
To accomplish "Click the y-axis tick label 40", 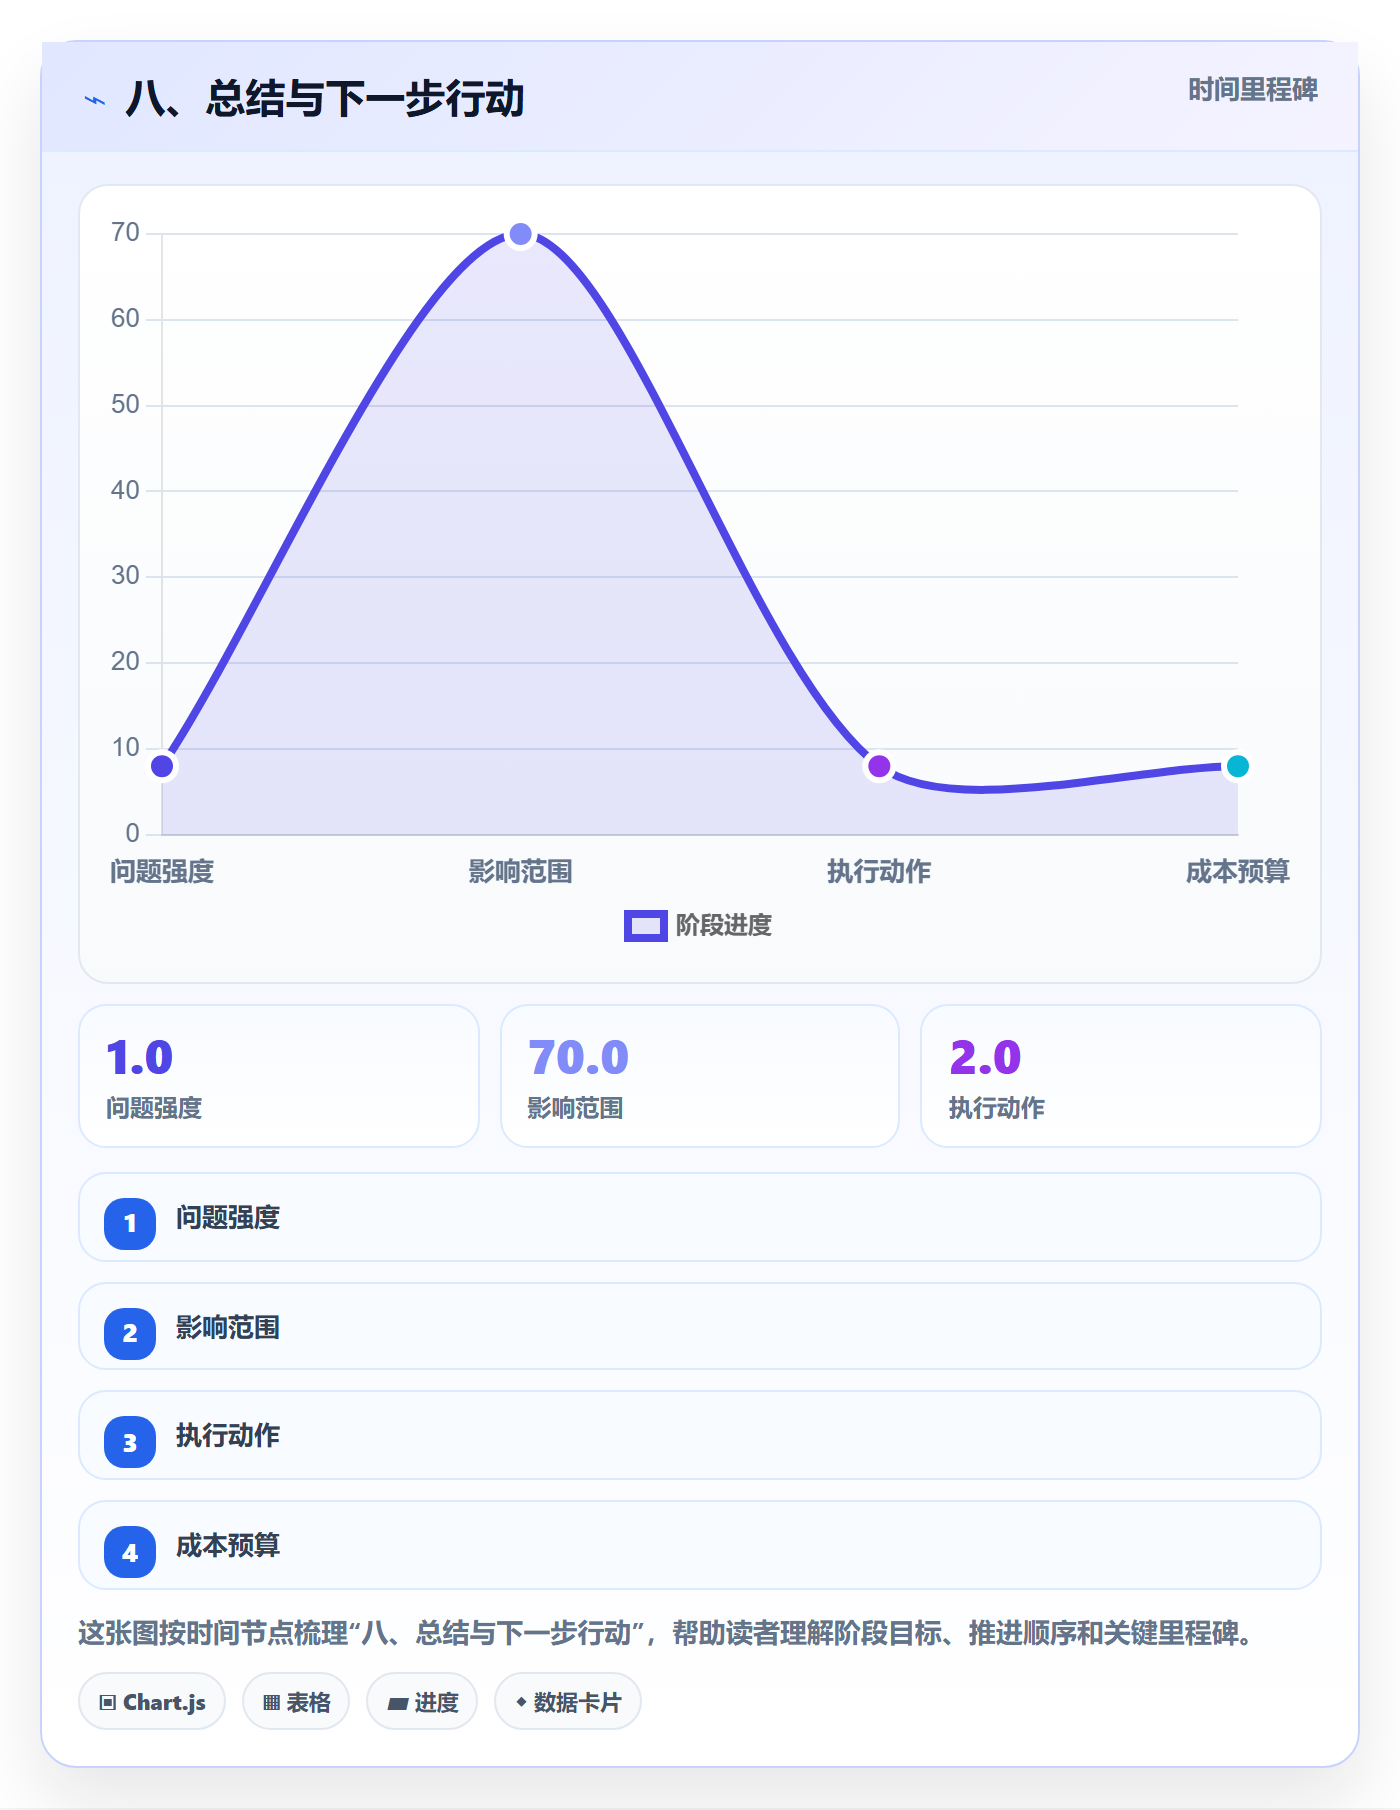I will point(125,490).
